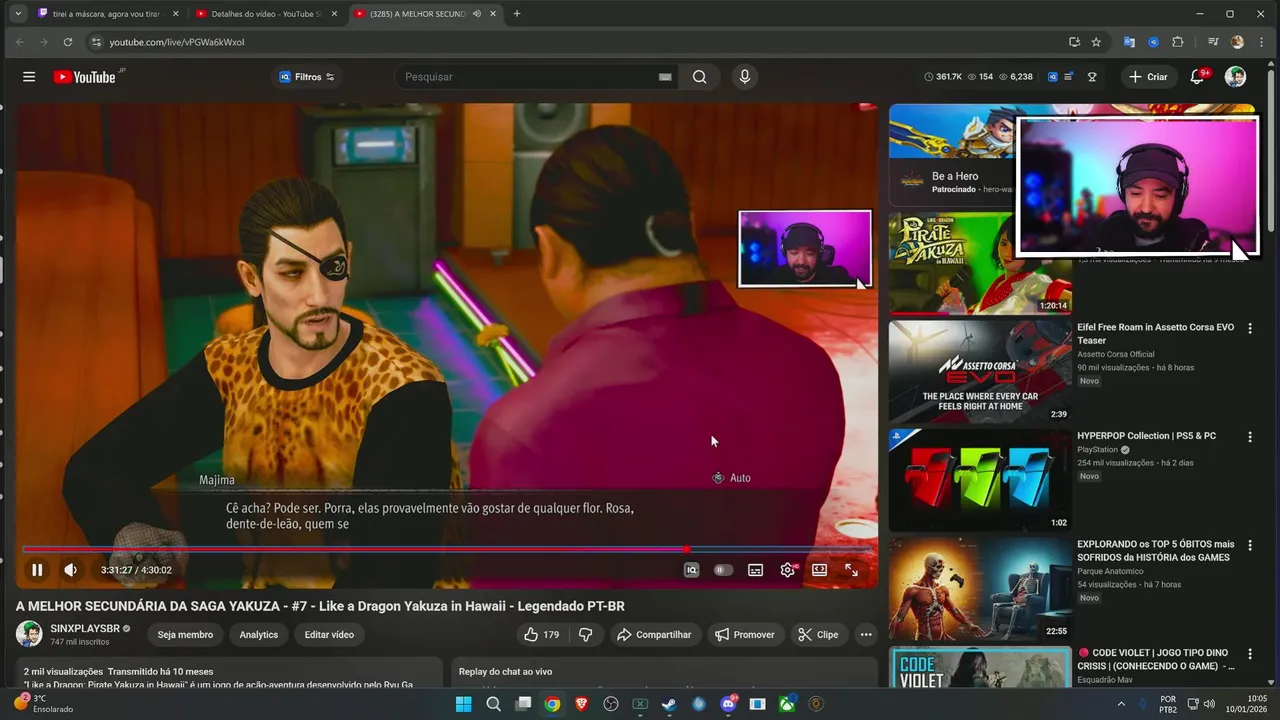Open player settings gear
Screen dimensions: 1280x720
[x=788, y=570]
